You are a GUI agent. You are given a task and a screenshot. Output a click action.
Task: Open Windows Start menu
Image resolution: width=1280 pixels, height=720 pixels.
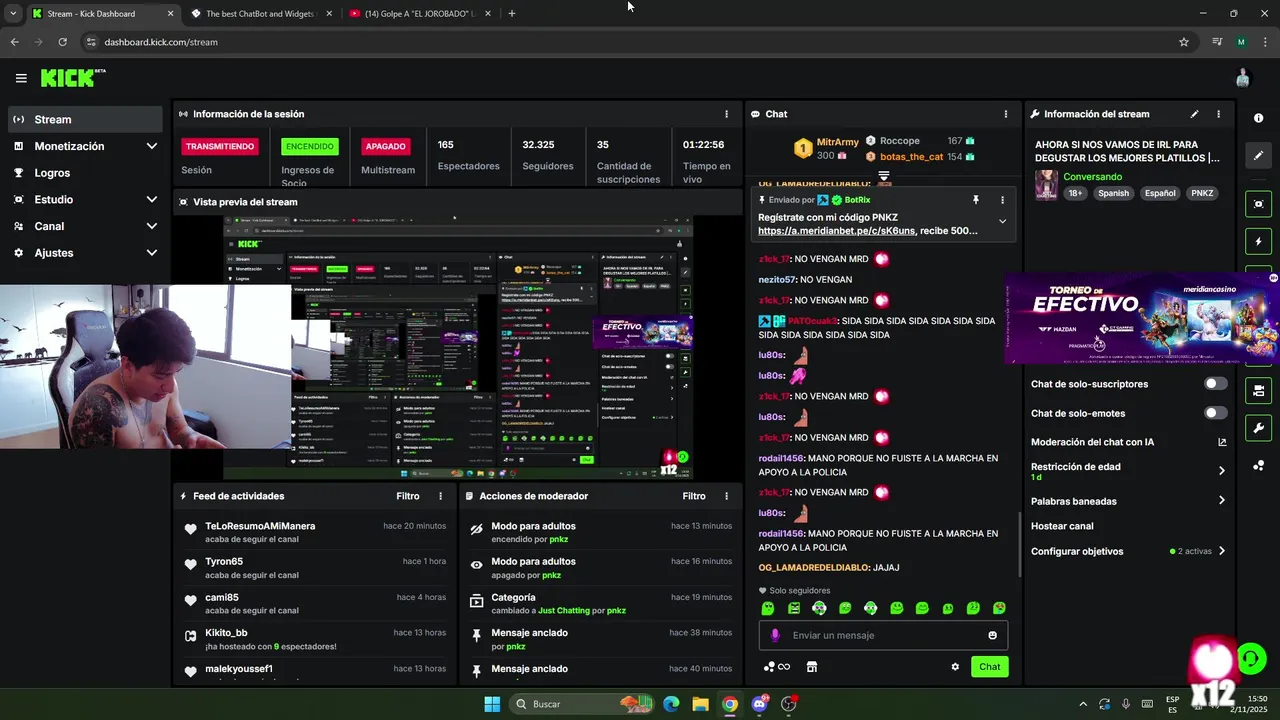tap(492, 704)
